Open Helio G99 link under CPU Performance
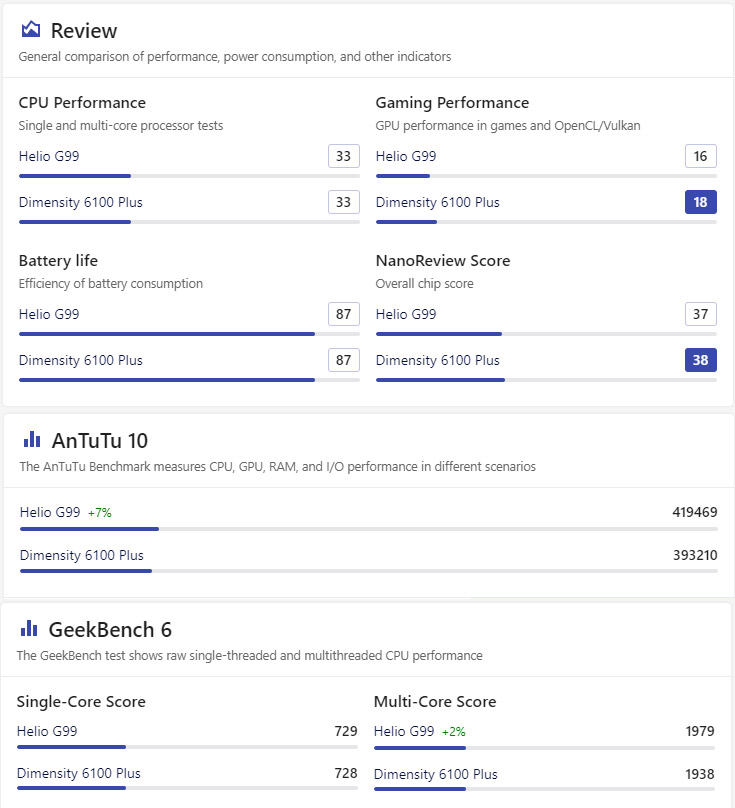 (49, 156)
